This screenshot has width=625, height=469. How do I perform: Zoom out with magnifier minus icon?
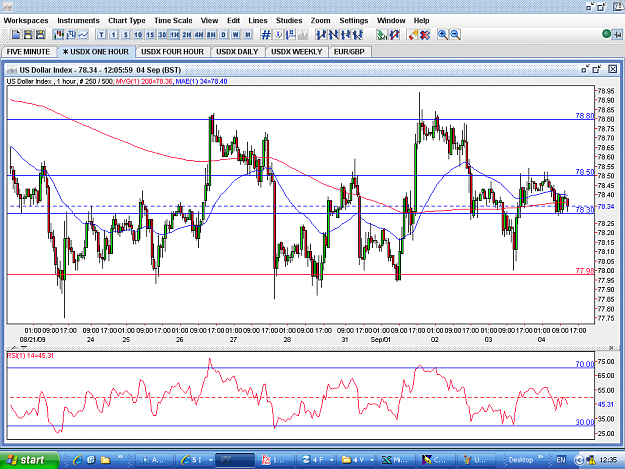(x=455, y=35)
